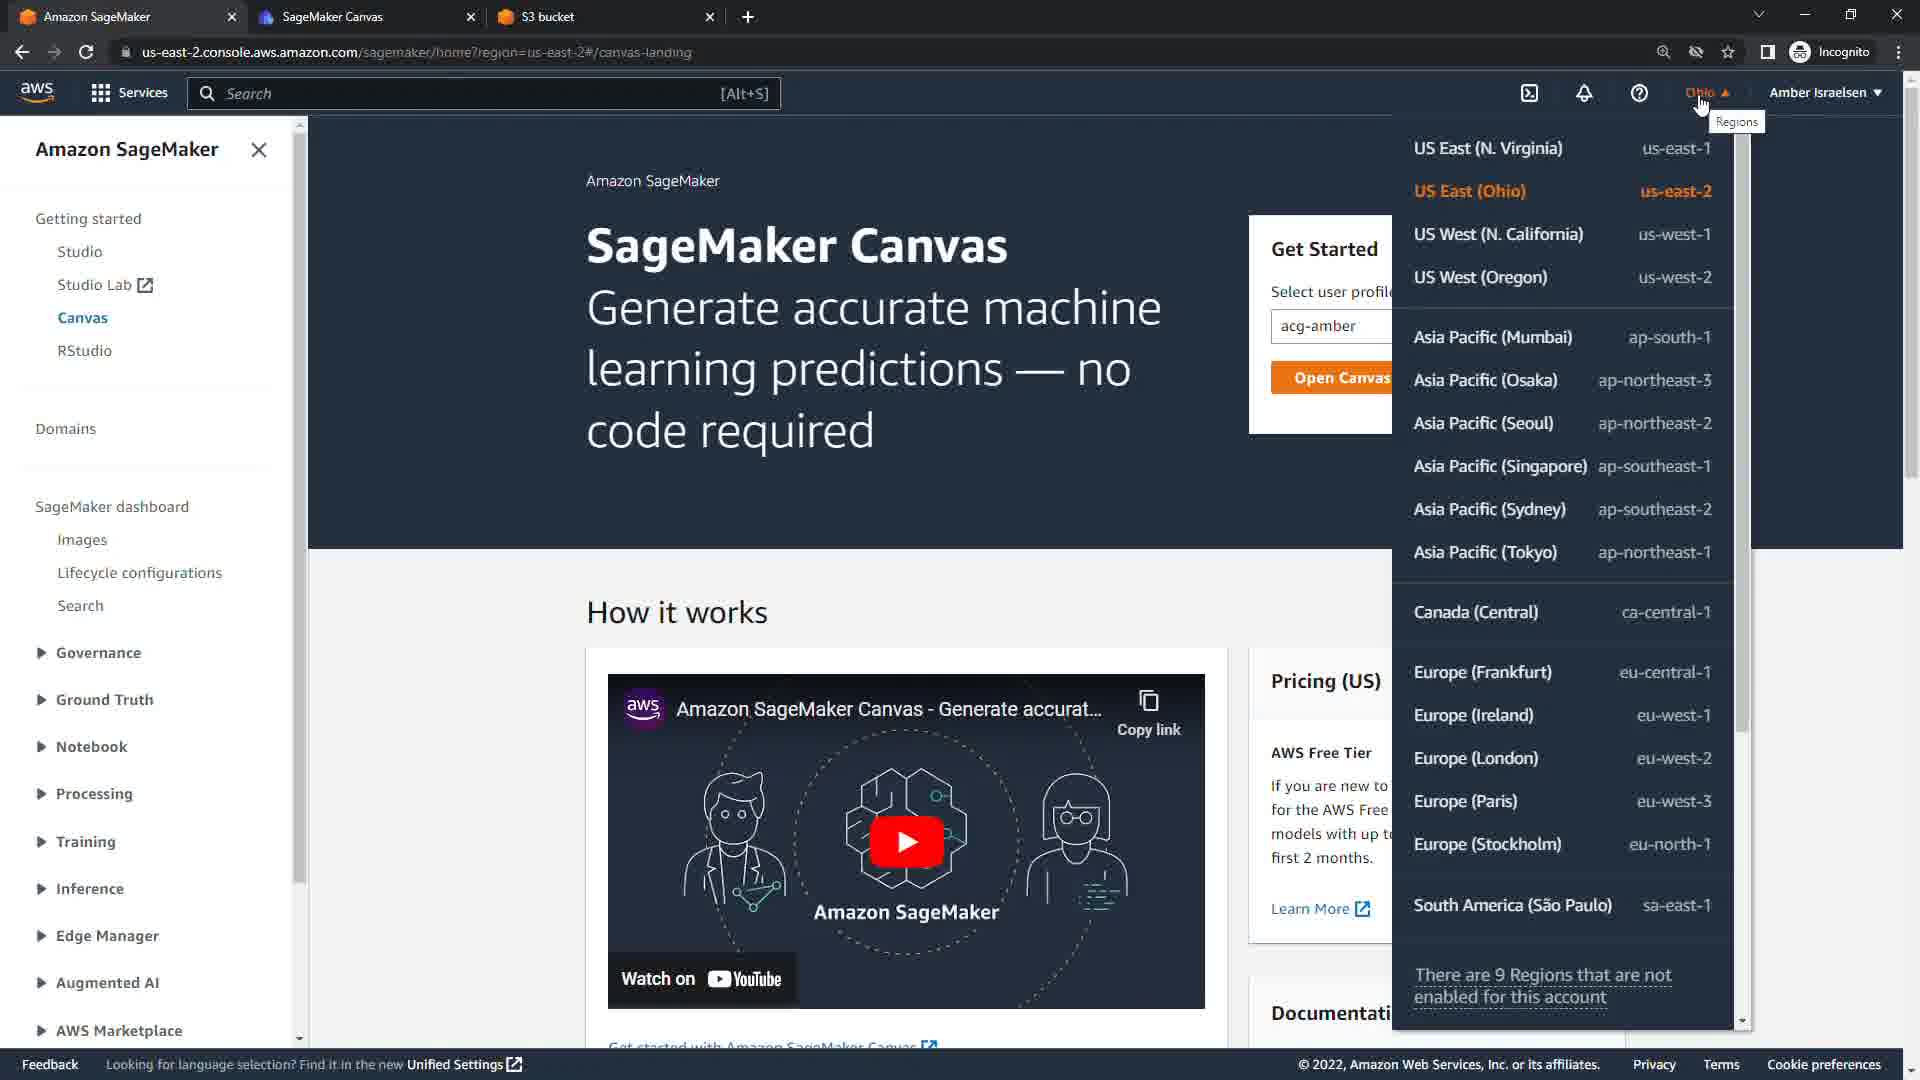The image size is (1920, 1080).
Task: Click the video Copy link icon
Action: pyautogui.click(x=1148, y=702)
